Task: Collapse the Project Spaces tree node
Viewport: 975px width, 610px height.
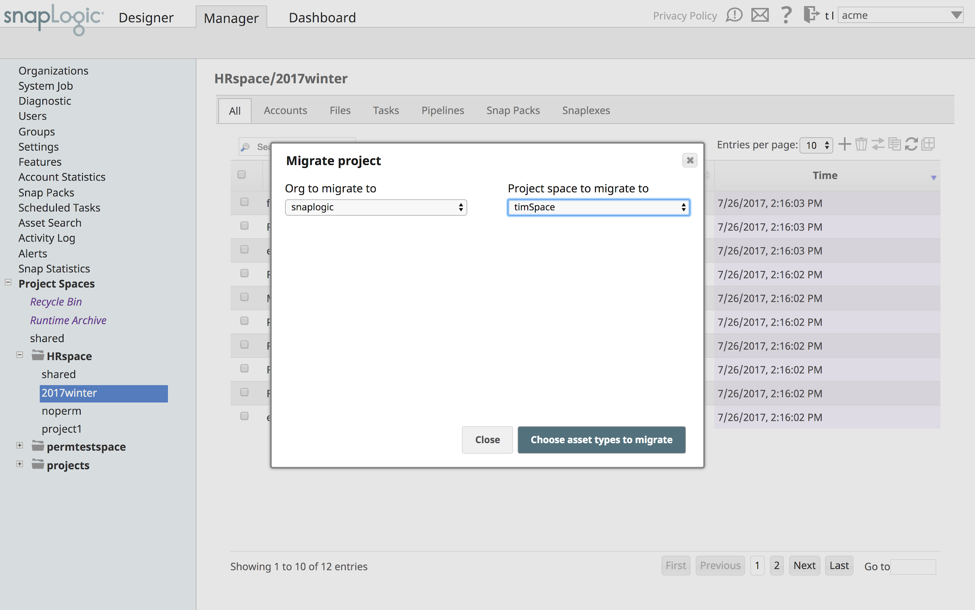Action: (x=8, y=282)
